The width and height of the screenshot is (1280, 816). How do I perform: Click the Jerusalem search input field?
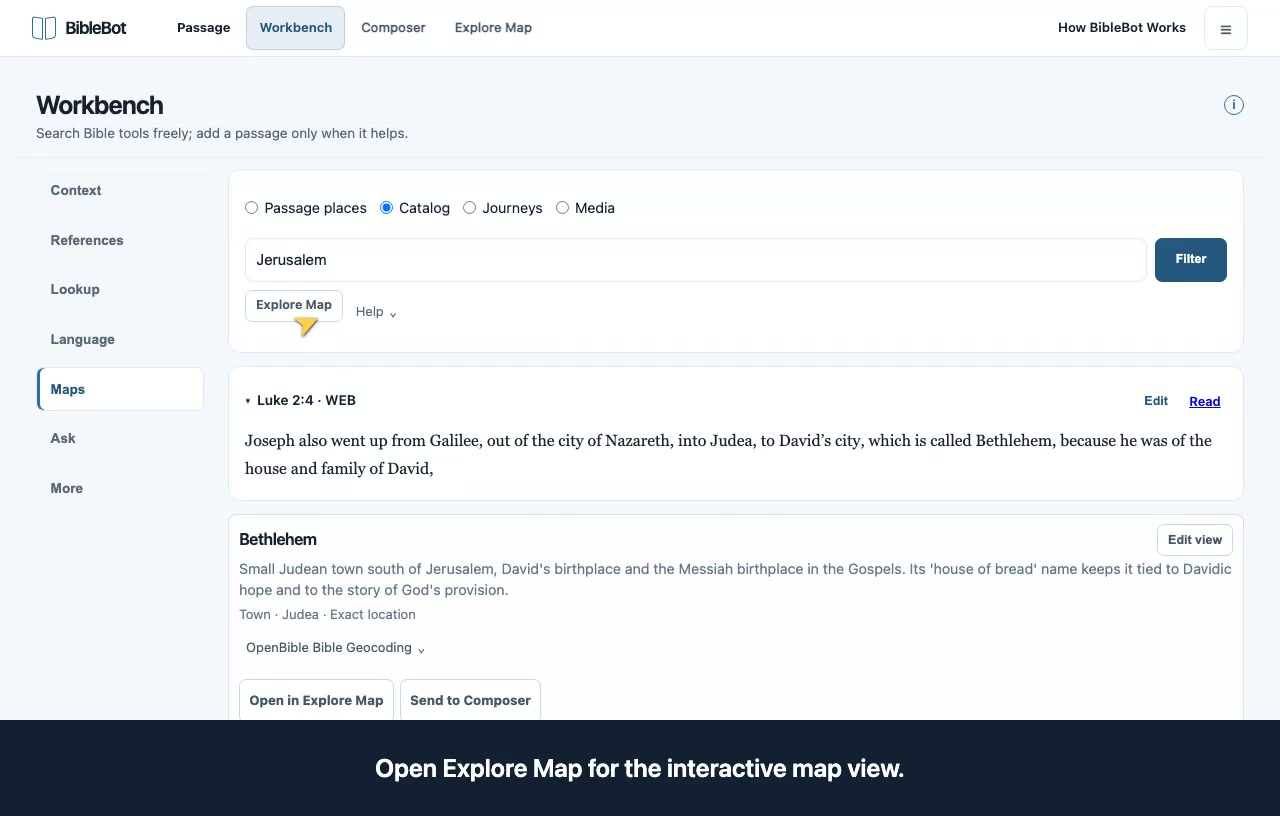click(x=696, y=260)
